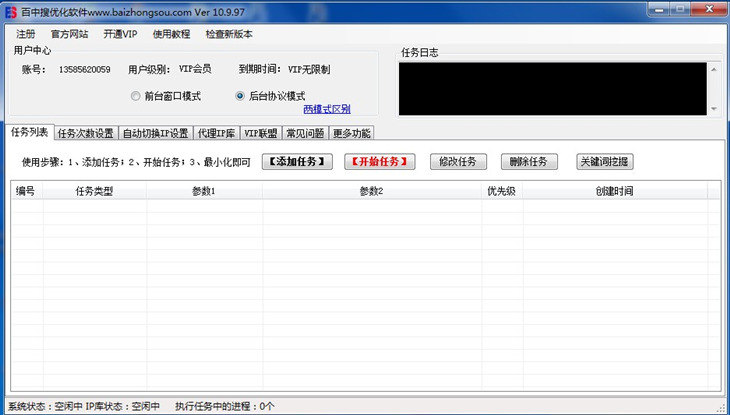Click the 修改任务 button
The image size is (730, 415).
click(x=458, y=162)
